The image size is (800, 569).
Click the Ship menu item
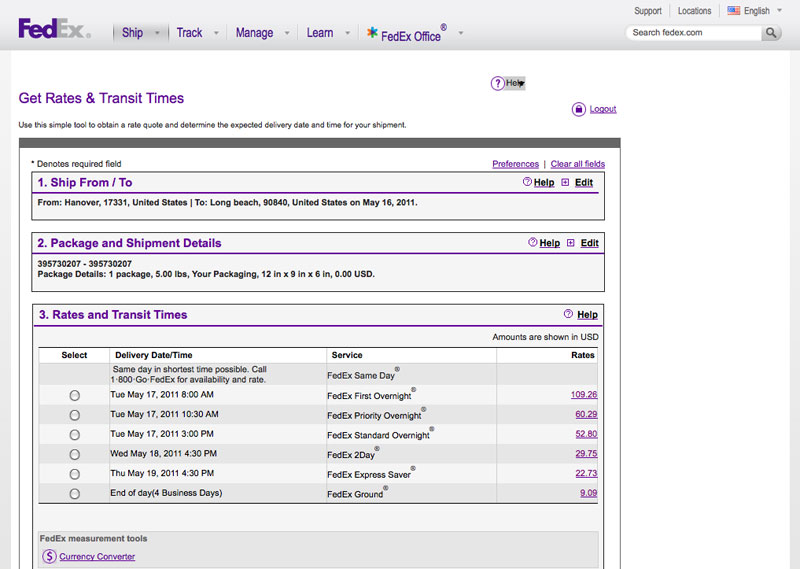coord(132,33)
